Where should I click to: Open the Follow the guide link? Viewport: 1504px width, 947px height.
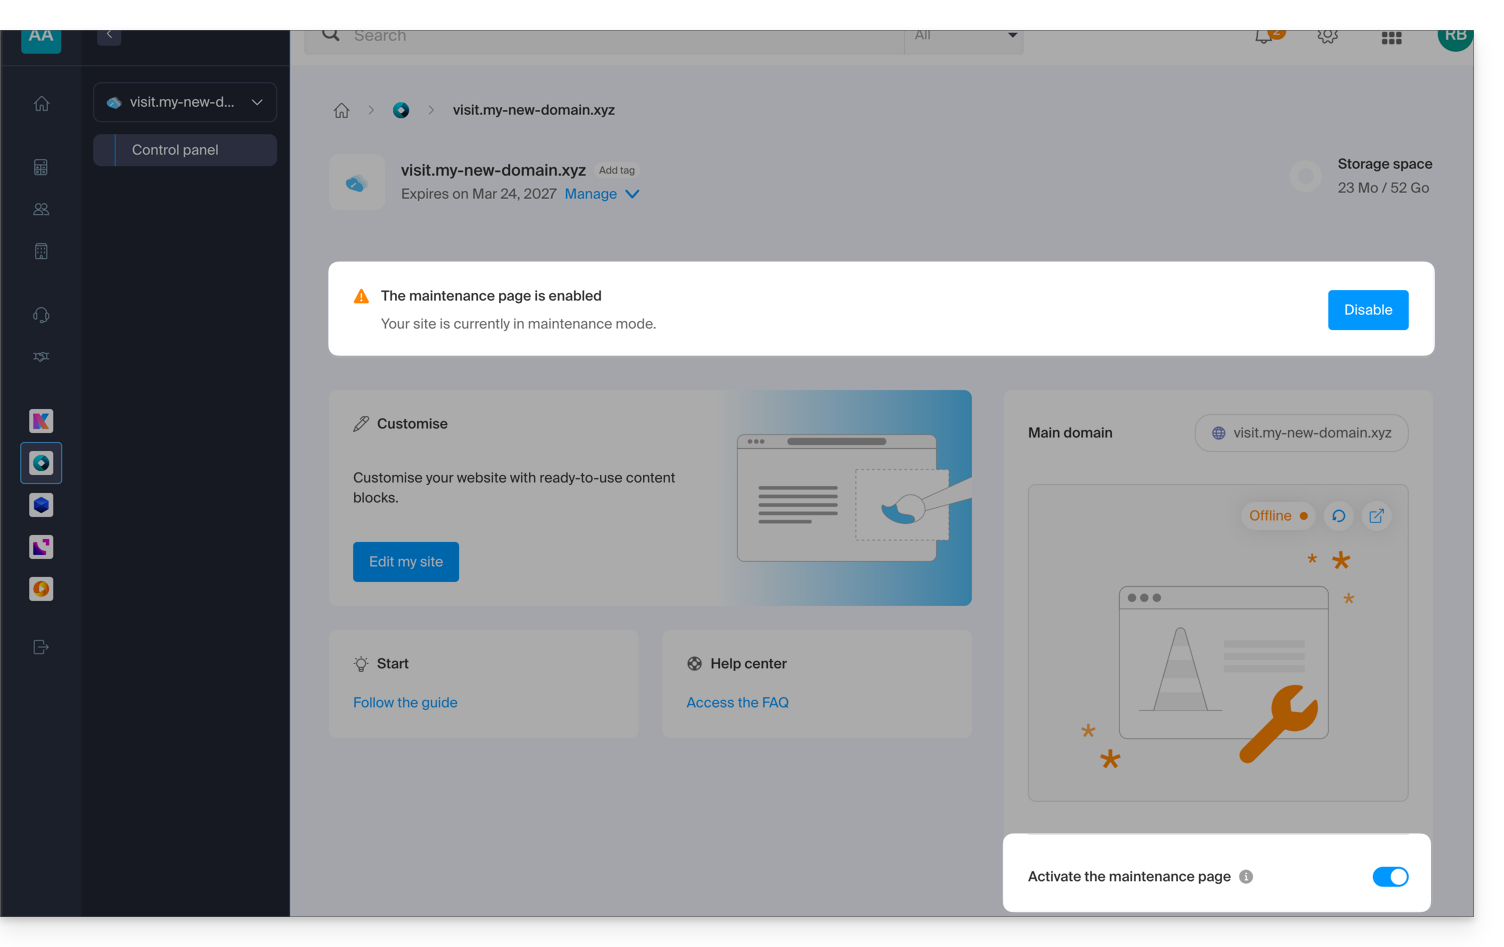(405, 703)
